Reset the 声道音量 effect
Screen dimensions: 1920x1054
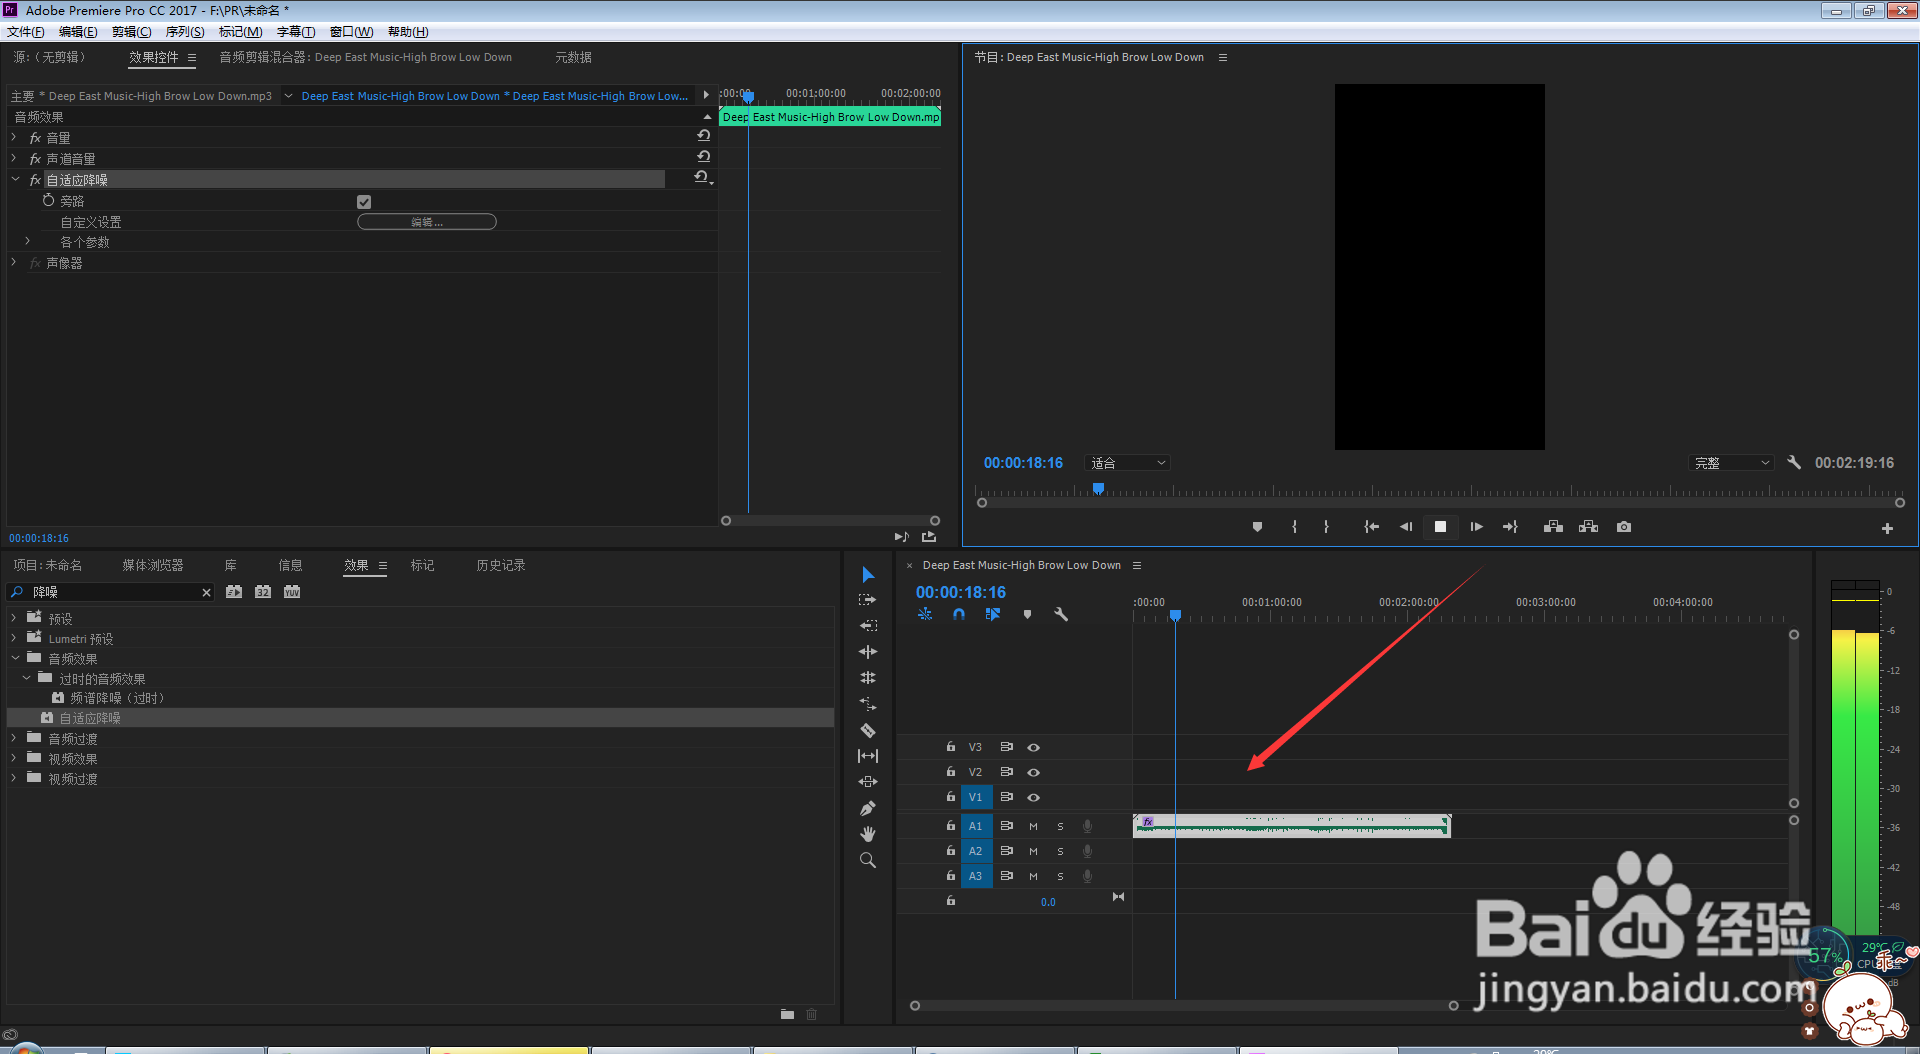point(704,157)
